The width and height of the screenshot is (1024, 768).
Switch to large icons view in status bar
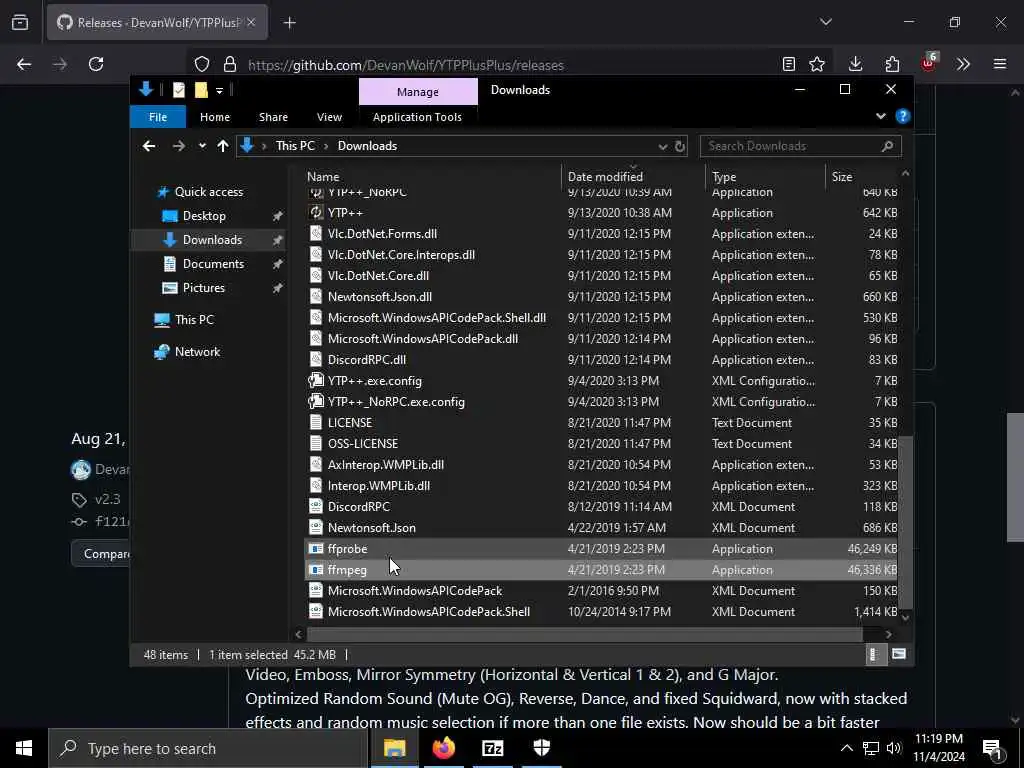(x=899, y=654)
